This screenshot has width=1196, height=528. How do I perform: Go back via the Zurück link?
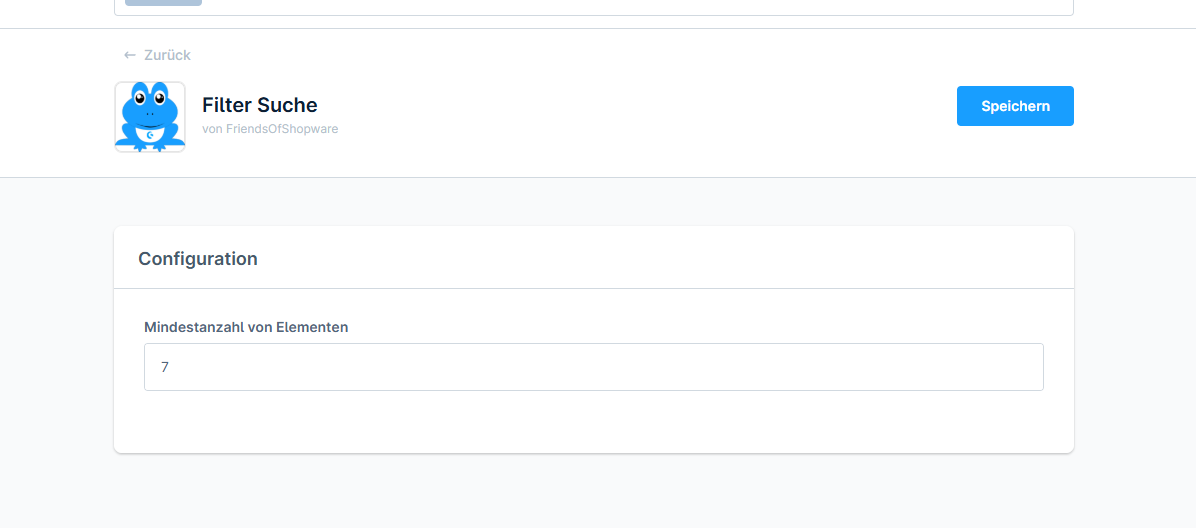(x=166, y=55)
